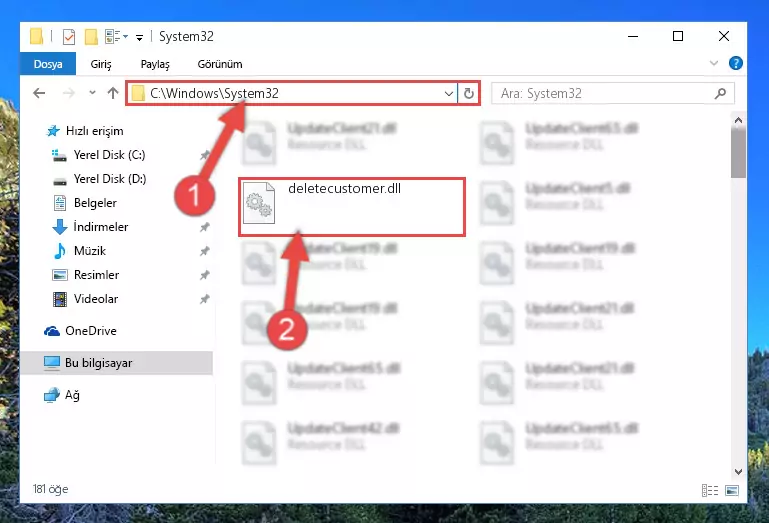Image resolution: width=769 pixels, height=523 pixels.
Task: Click the vertical scrollbar thumb
Action: pos(738,153)
